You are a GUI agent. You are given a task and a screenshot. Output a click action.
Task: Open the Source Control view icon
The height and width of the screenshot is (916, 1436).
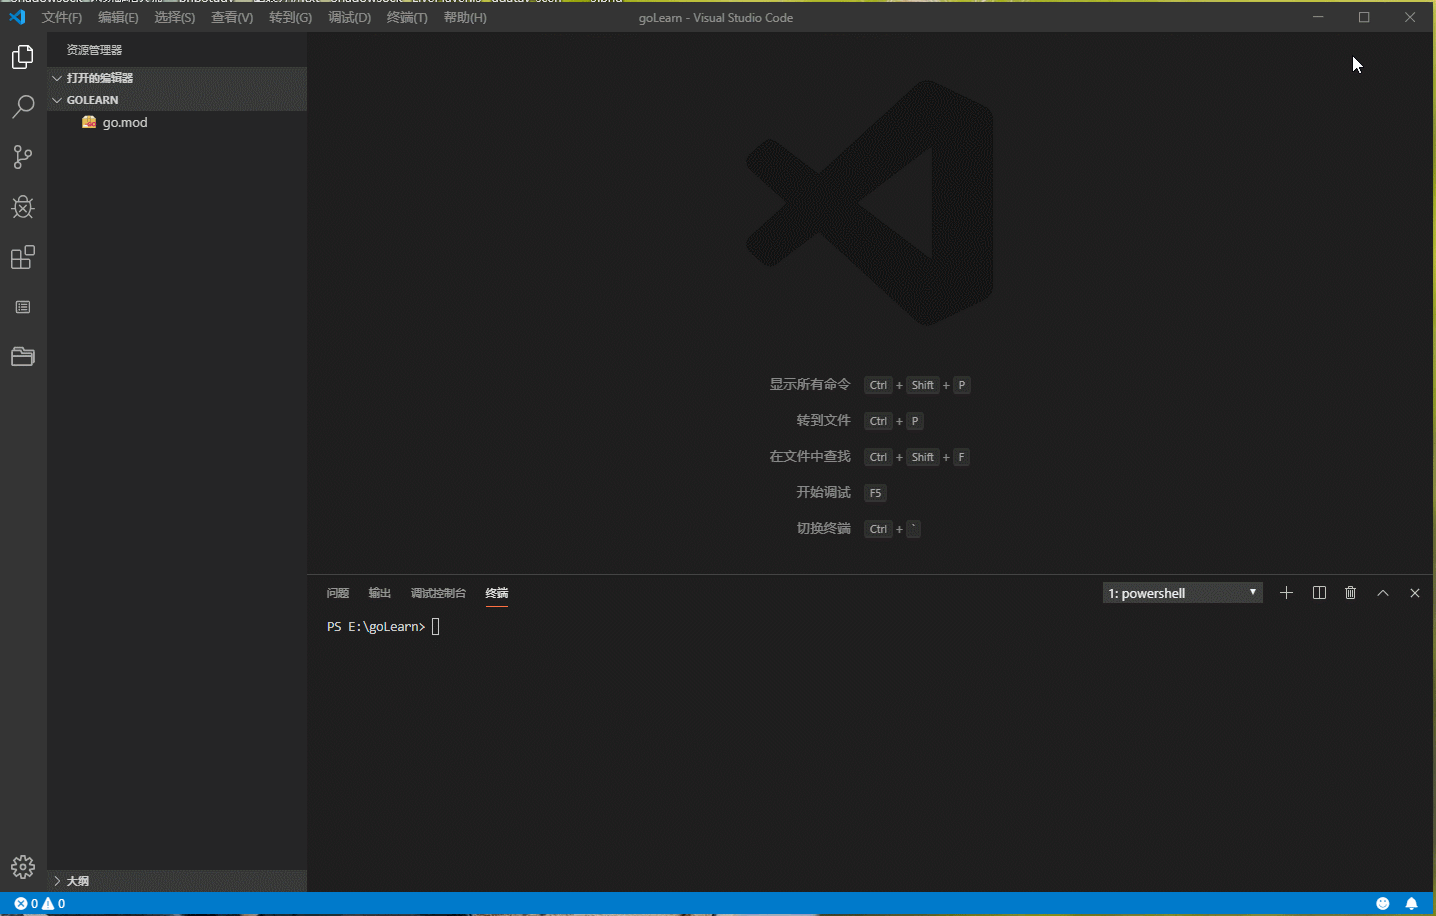click(23, 157)
